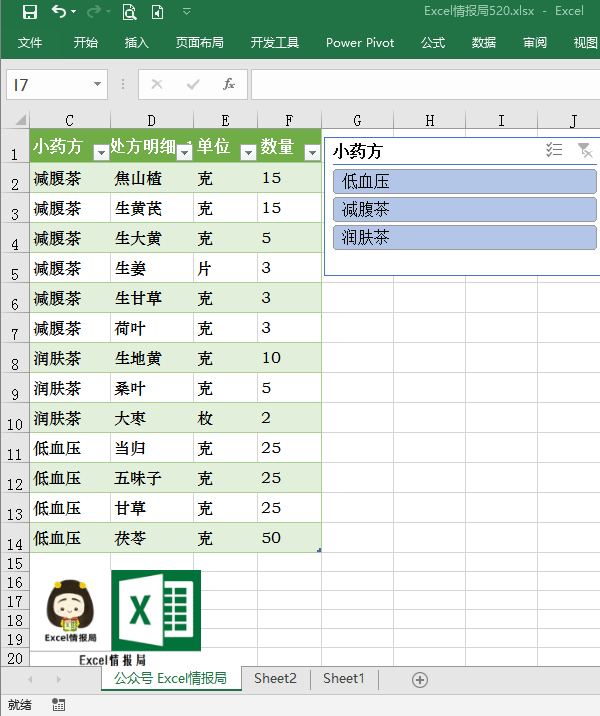
Task: Switch to the Sheet1 tab
Action: (344, 679)
